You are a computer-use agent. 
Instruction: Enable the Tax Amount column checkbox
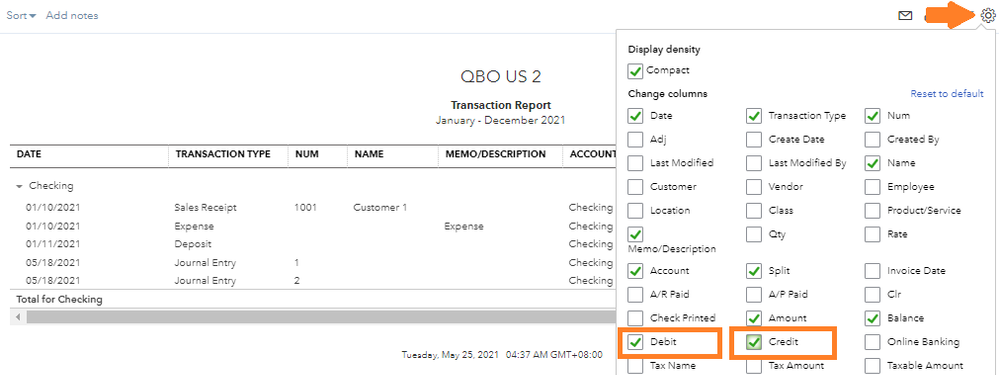pos(754,366)
